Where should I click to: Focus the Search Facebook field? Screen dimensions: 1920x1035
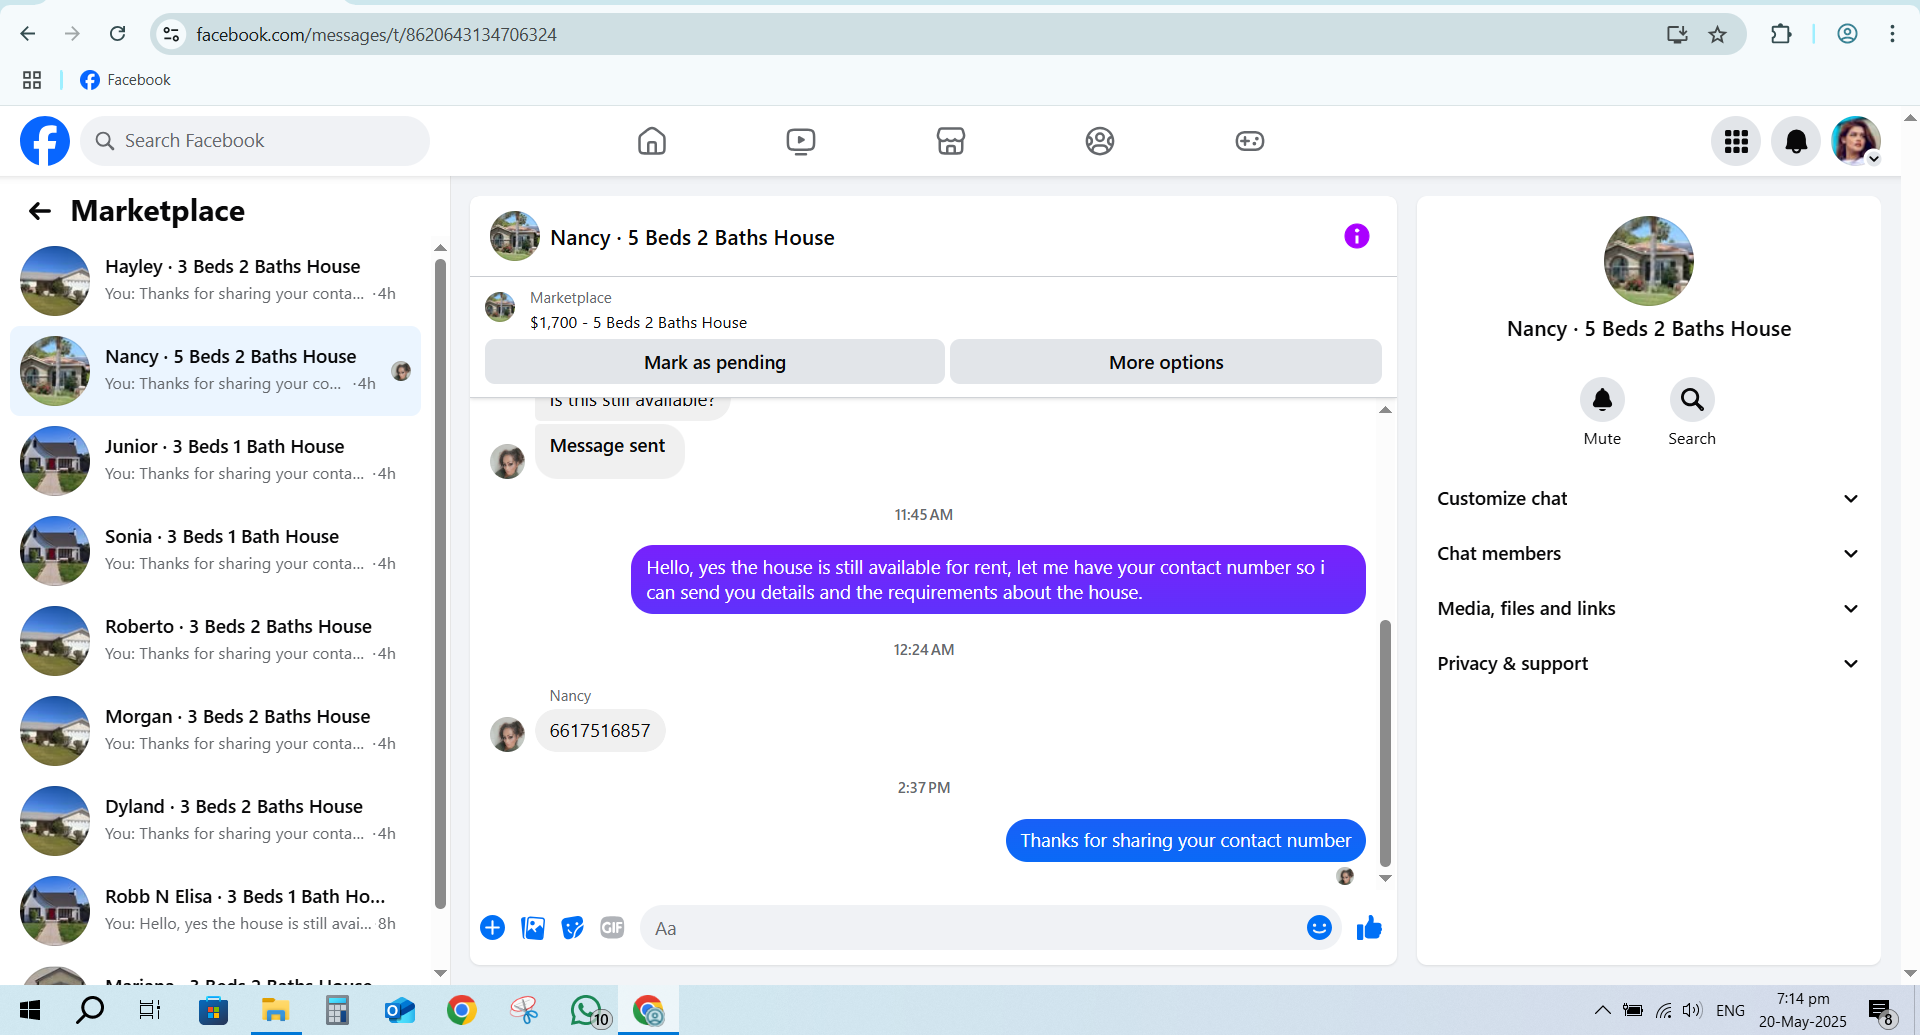[255, 141]
